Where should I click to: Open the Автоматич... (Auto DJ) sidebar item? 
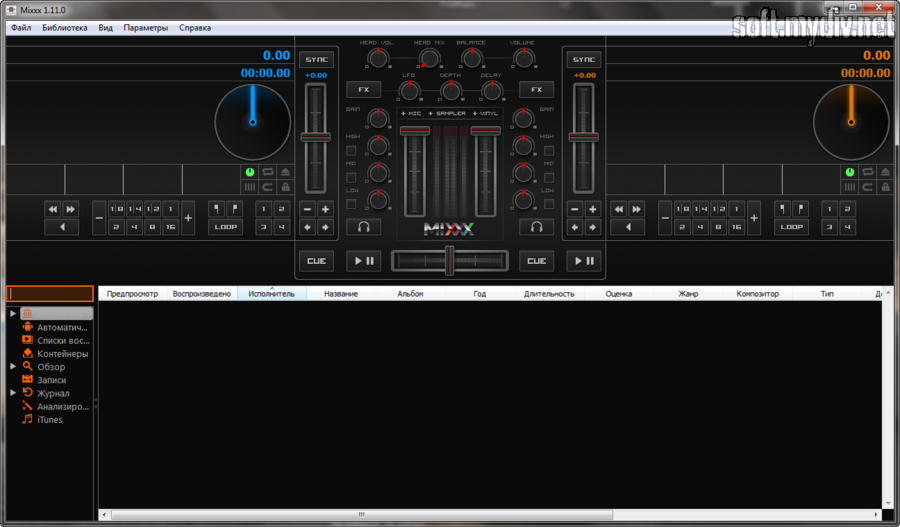coord(55,327)
